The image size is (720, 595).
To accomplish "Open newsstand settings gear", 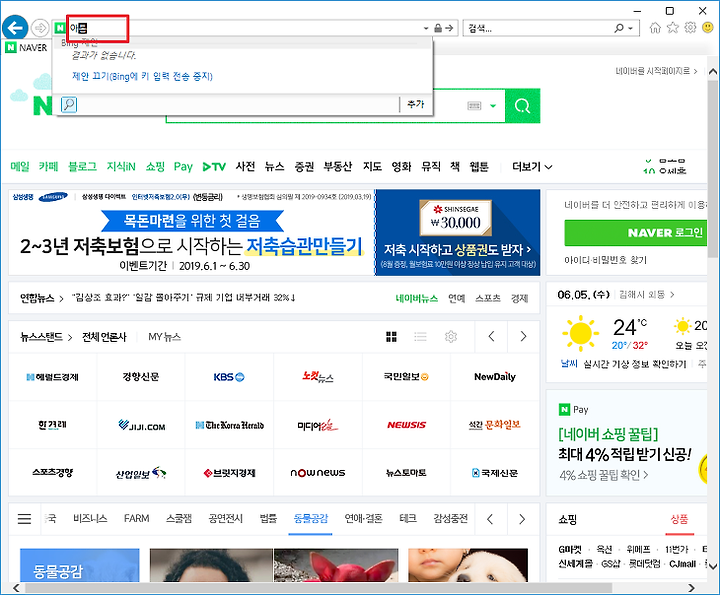I will coord(451,337).
